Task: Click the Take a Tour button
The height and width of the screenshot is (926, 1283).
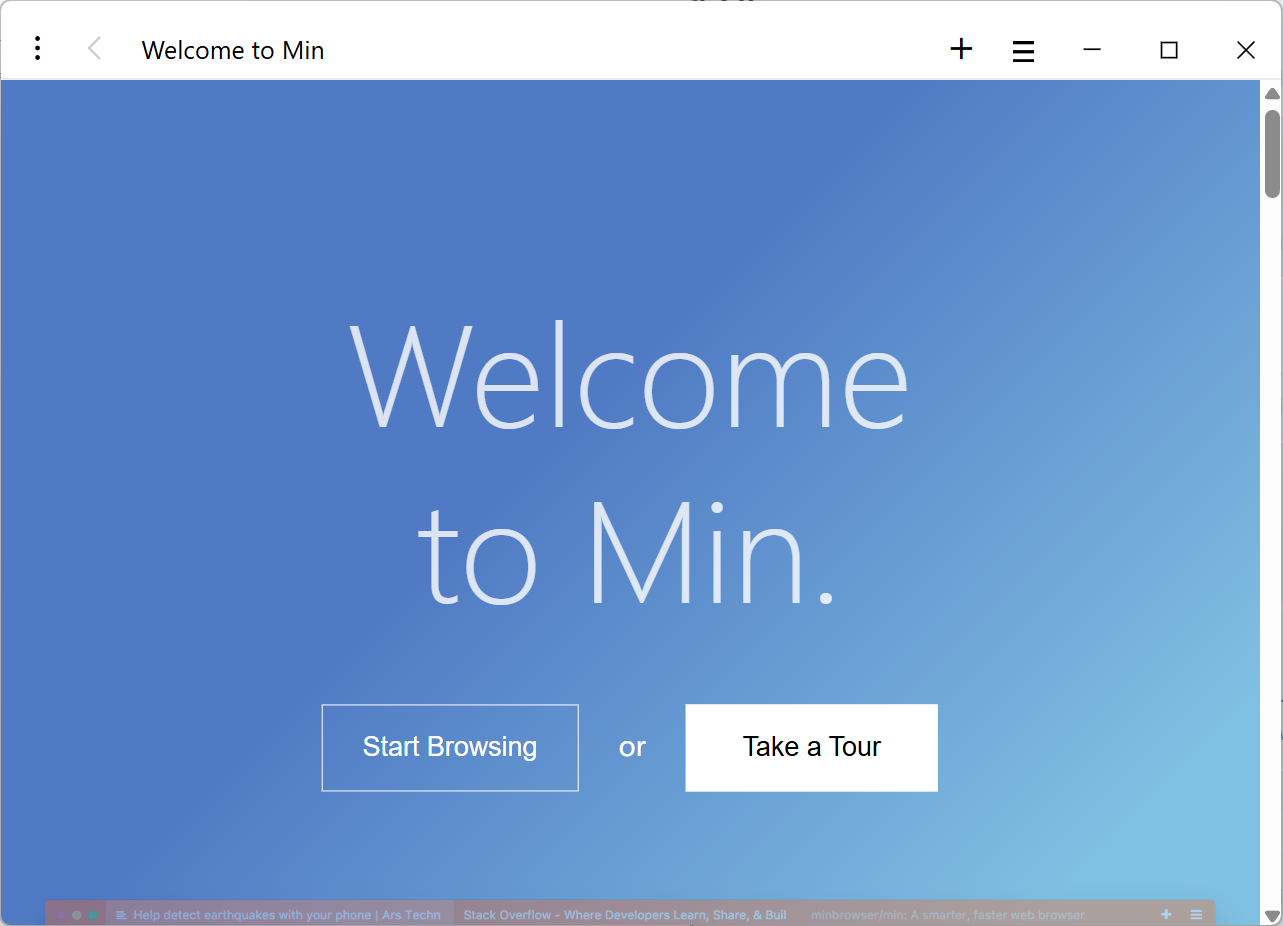Action: tap(811, 747)
